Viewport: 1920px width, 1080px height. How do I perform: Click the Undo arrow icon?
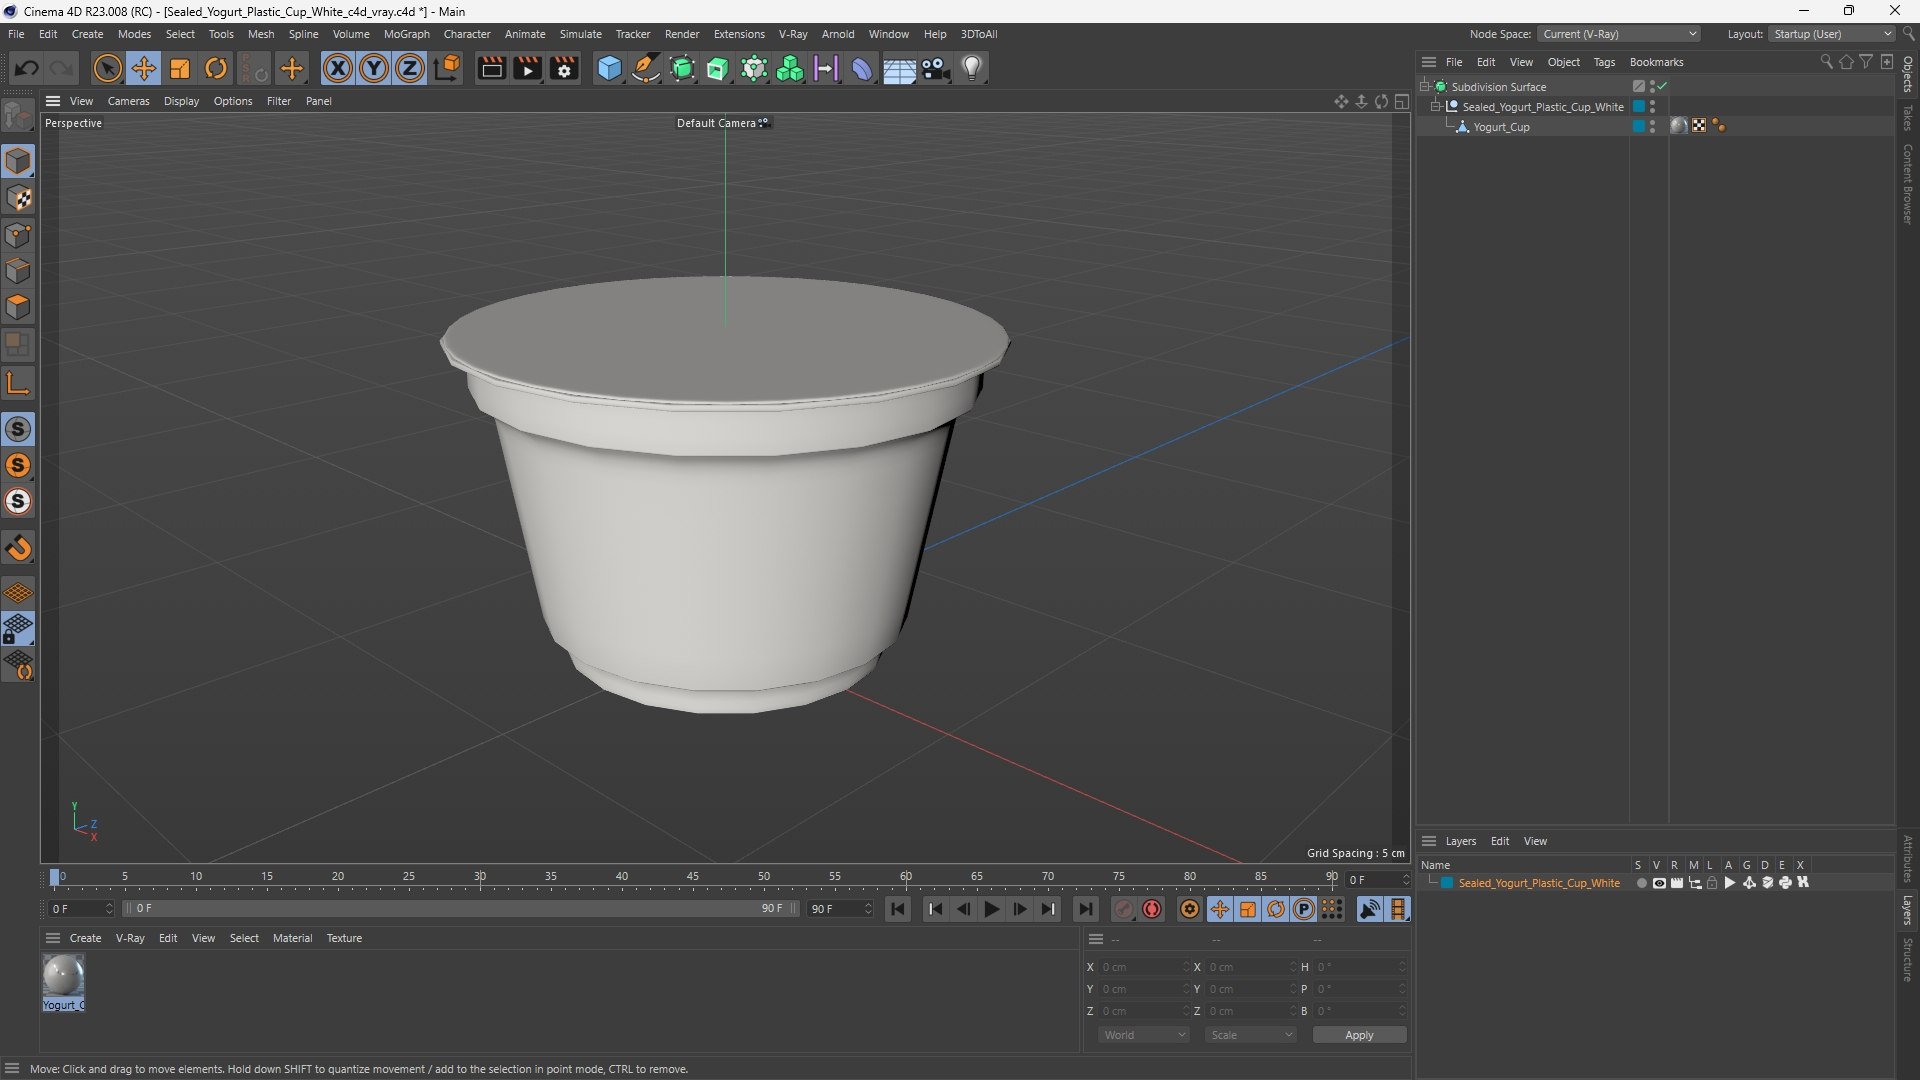pyautogui.click(x=27, y=68)
